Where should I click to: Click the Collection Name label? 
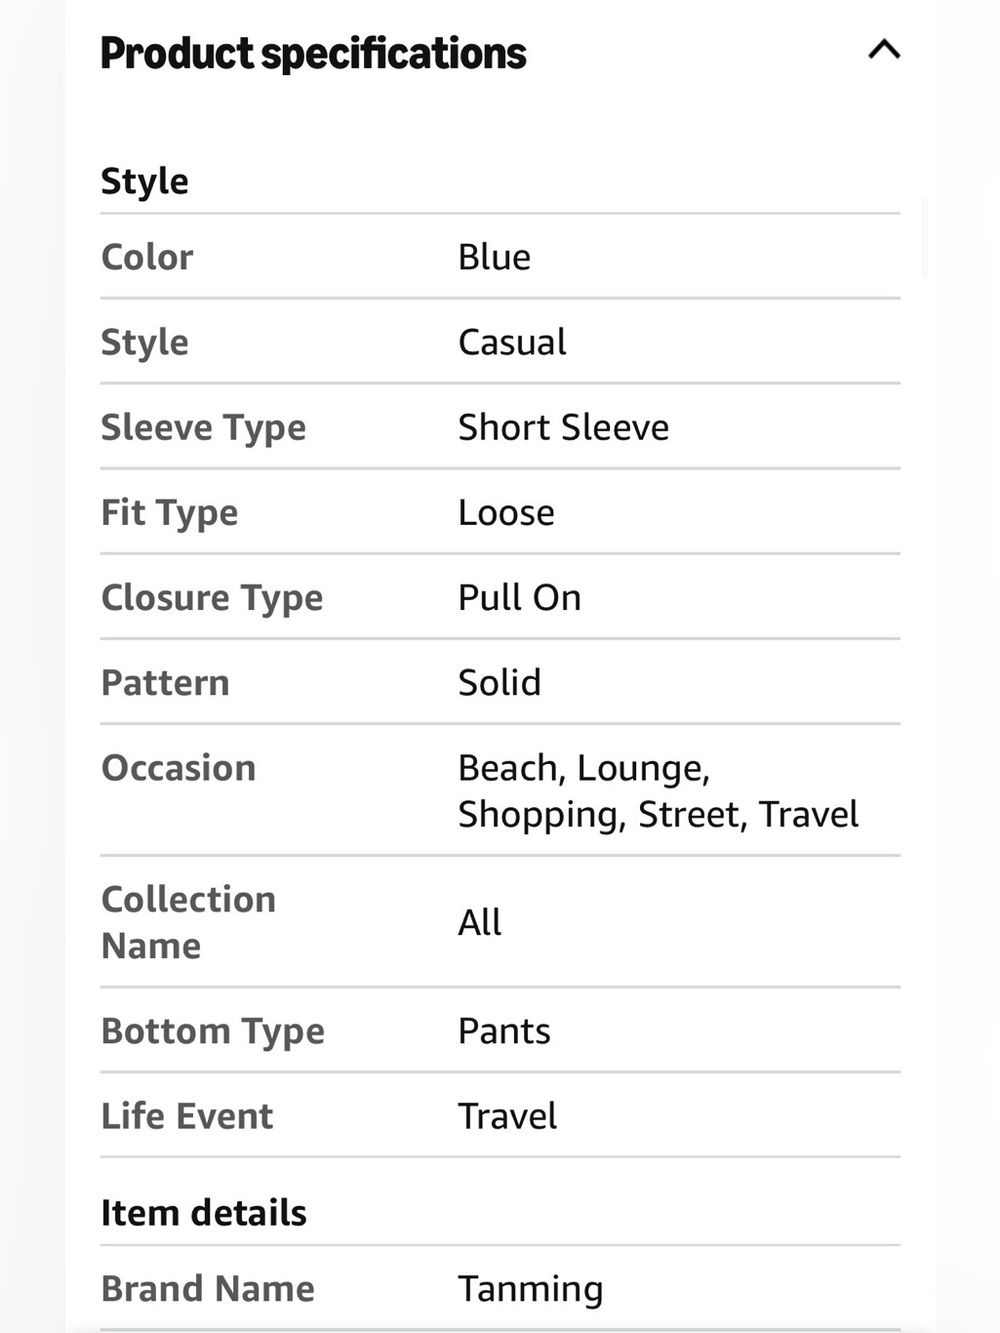[188, 922]
